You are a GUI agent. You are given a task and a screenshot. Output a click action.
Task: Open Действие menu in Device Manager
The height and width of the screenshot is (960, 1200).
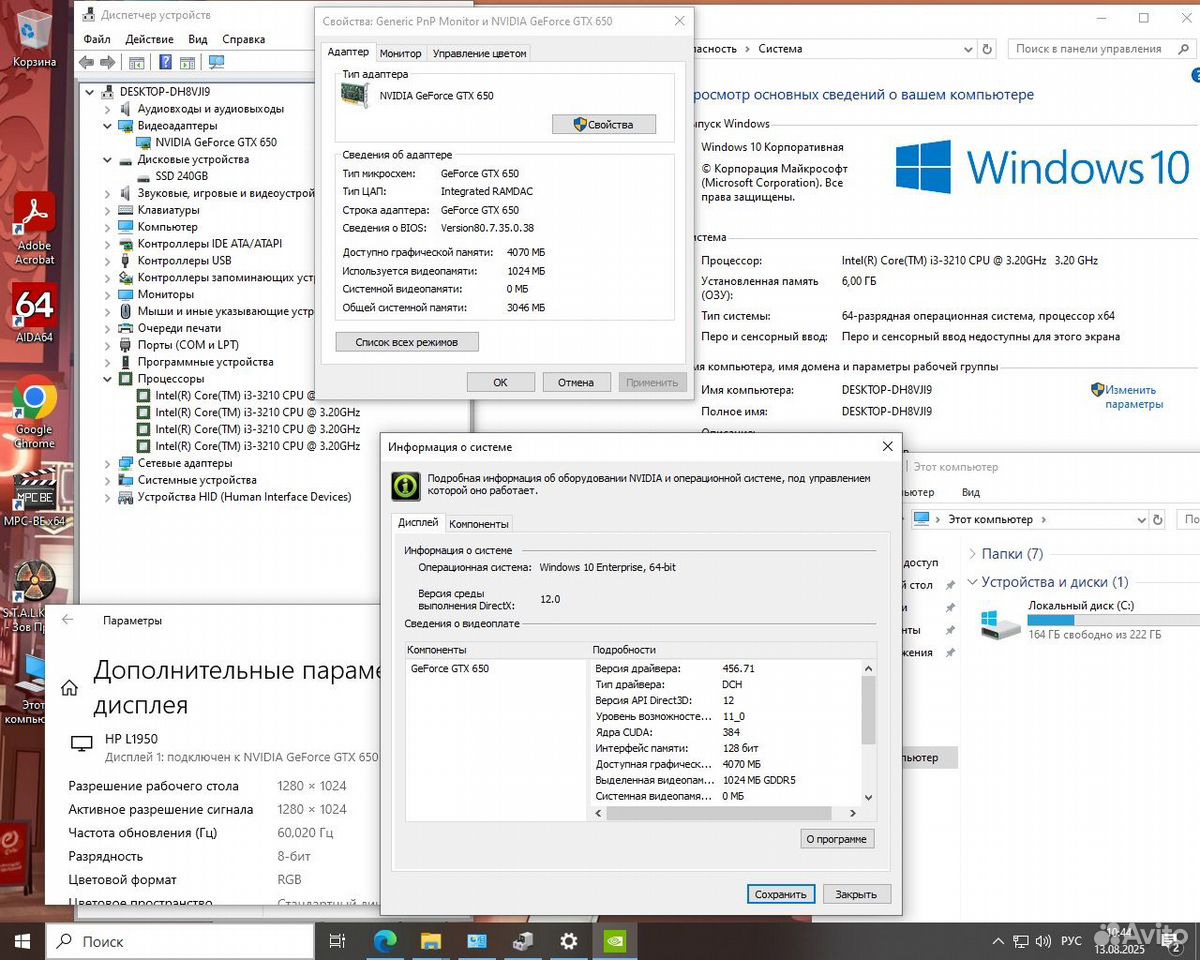tap(150, 39)
